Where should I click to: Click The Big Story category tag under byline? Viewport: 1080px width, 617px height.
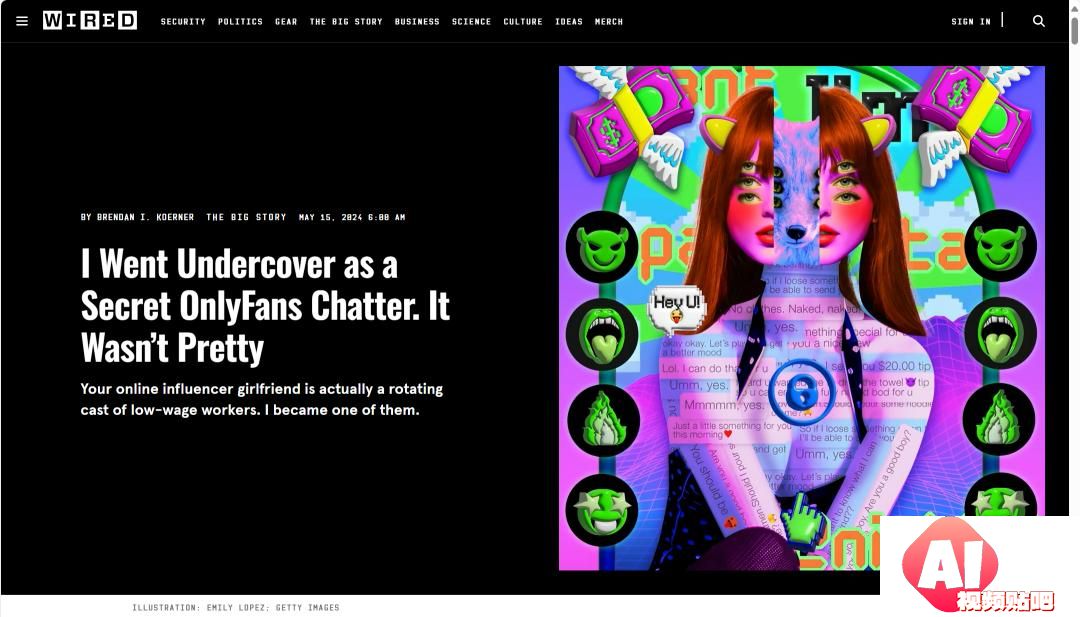tap(246, 217)
